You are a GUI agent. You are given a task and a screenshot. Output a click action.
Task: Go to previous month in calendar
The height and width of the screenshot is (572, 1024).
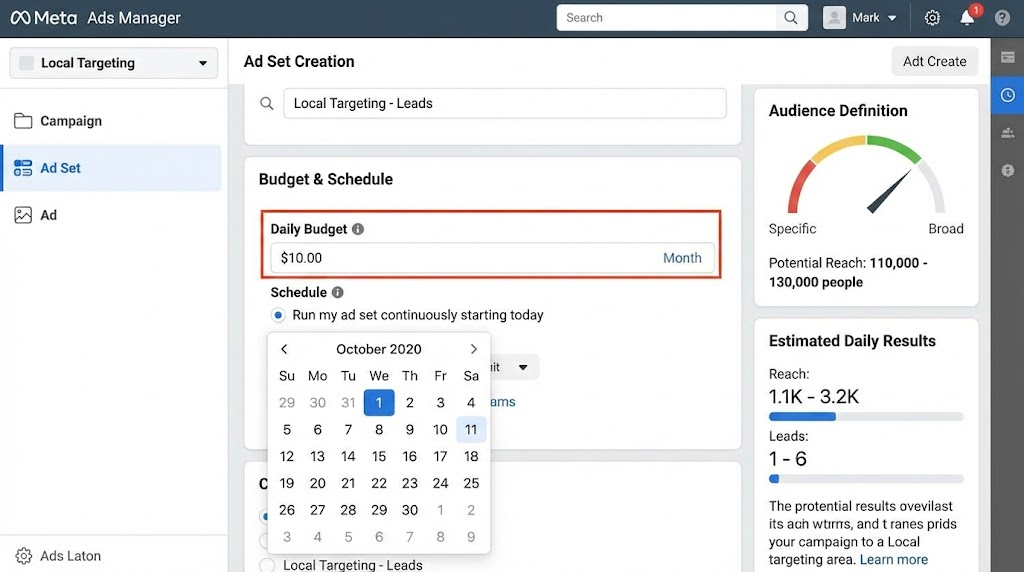pyautogui.click(x=284, y=349)
